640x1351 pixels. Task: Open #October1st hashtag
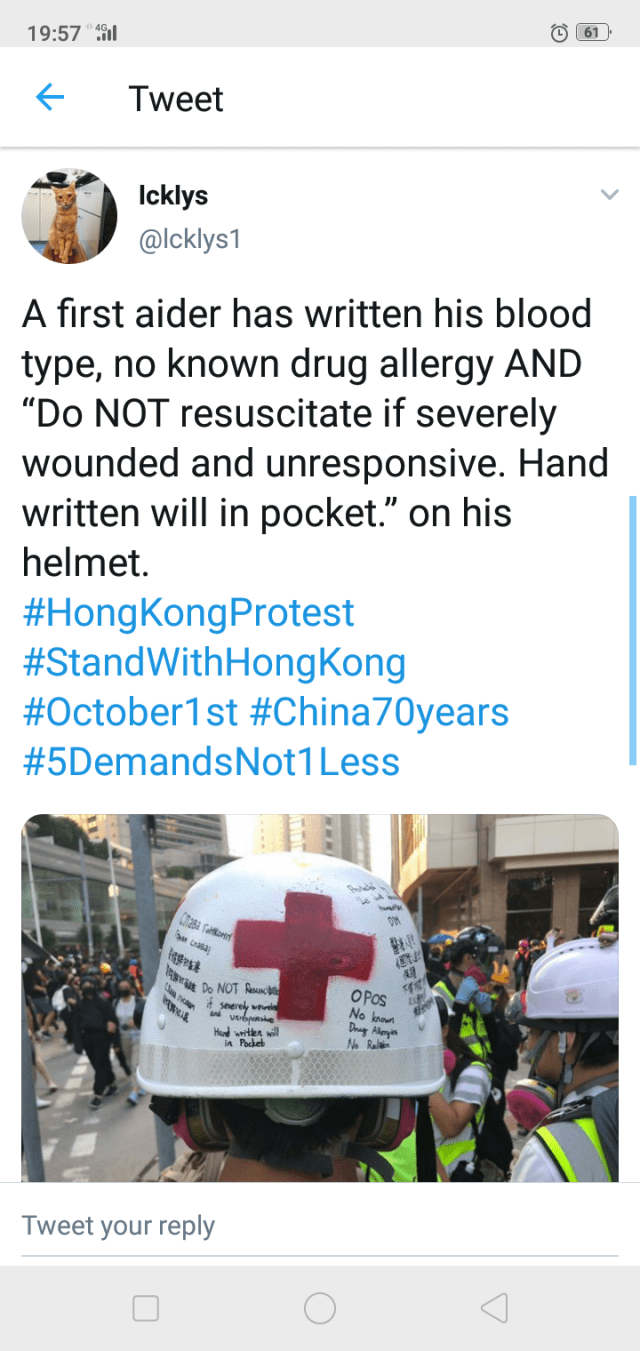point(130,712)
